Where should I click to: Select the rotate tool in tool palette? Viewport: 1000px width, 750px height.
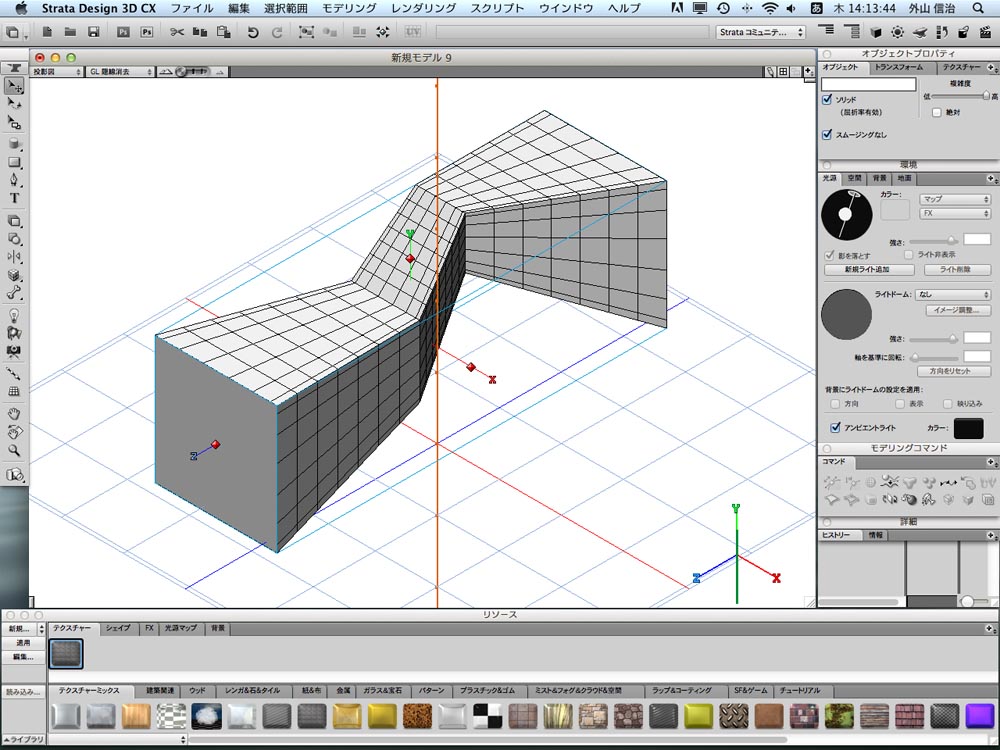pos(14,103)
